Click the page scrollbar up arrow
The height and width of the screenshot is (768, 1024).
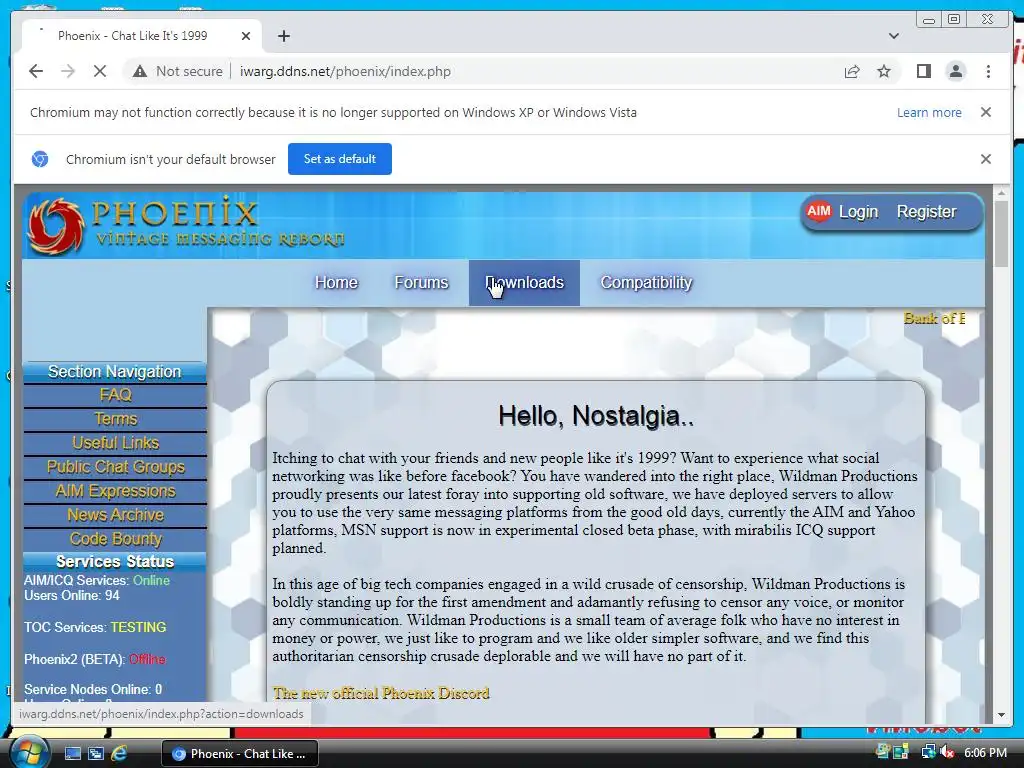[x=1001, y=193]
